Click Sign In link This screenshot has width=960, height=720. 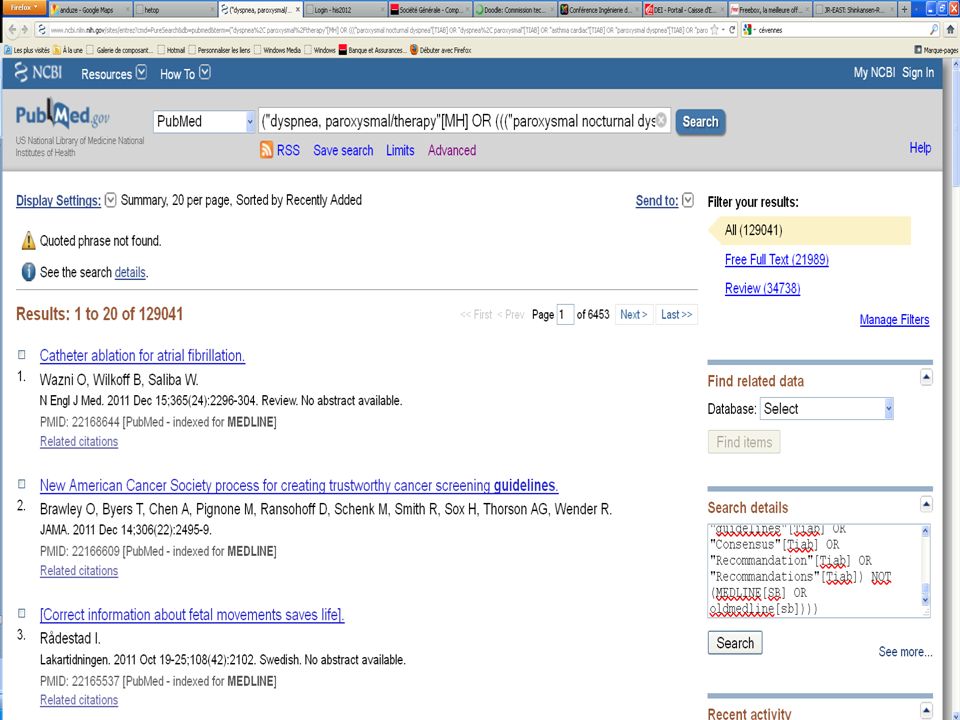coord(918,72)
